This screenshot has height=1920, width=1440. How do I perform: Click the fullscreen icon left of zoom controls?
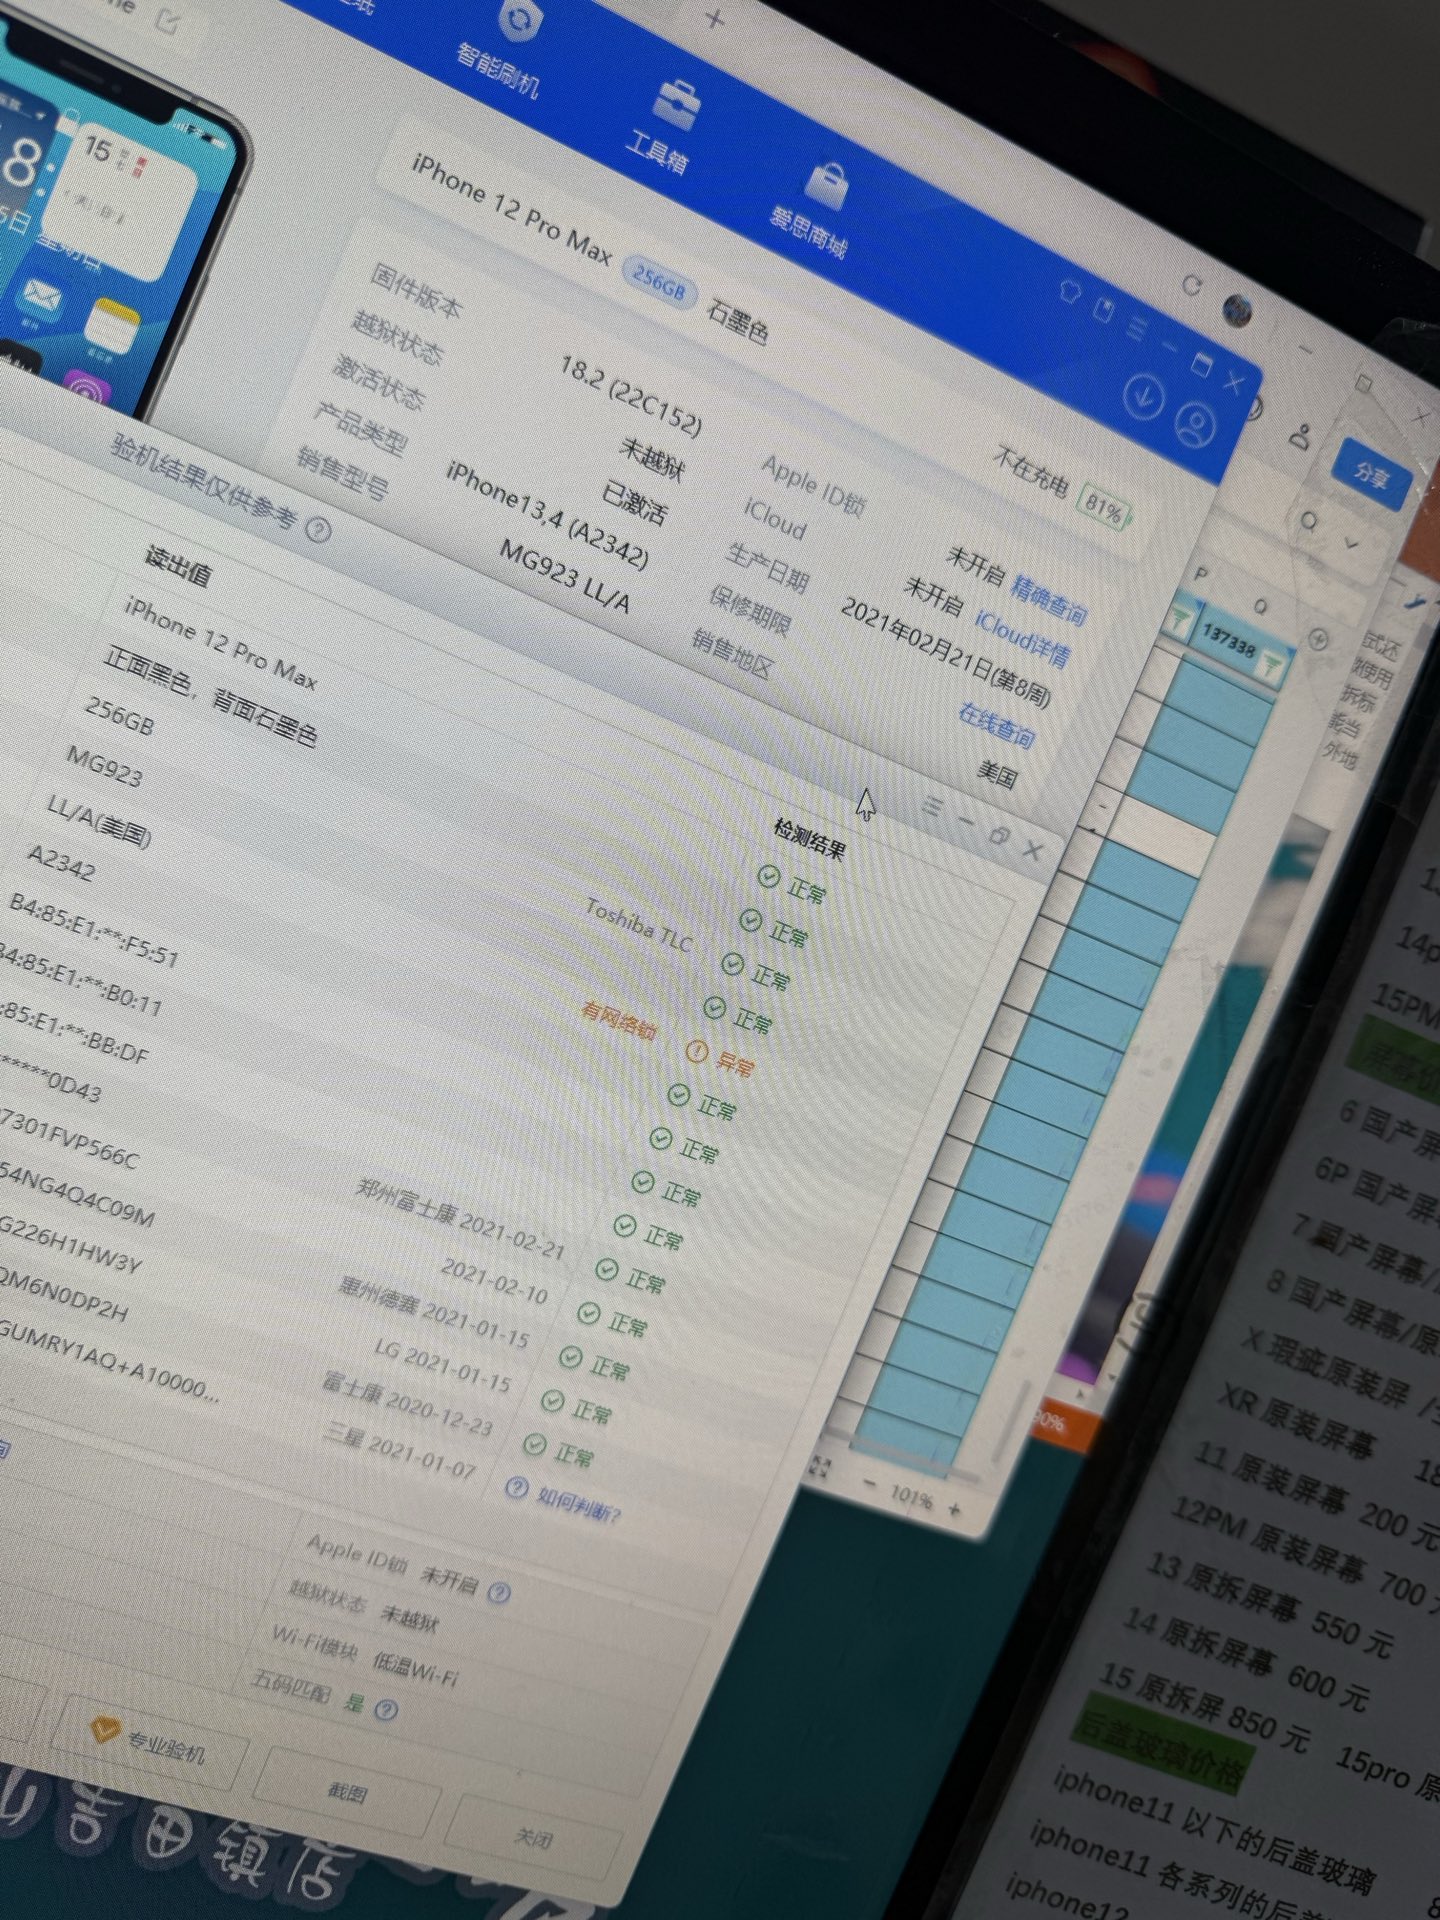pyautogui.click(x=820, y=1467)
